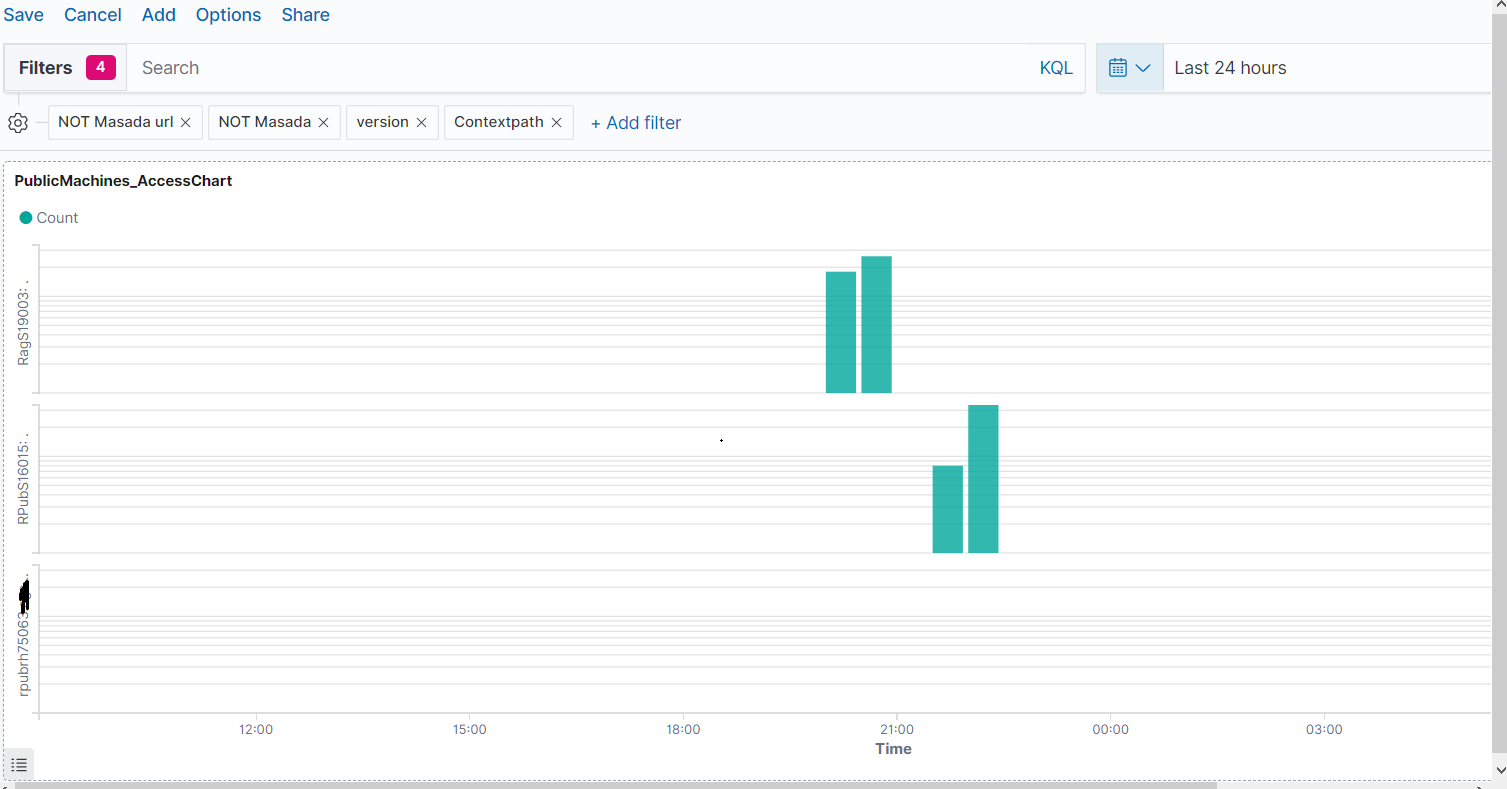This screenshot has height=789, width=1507.
Task: Click the 00:00 time axis label
Action: coord(1110,730)
